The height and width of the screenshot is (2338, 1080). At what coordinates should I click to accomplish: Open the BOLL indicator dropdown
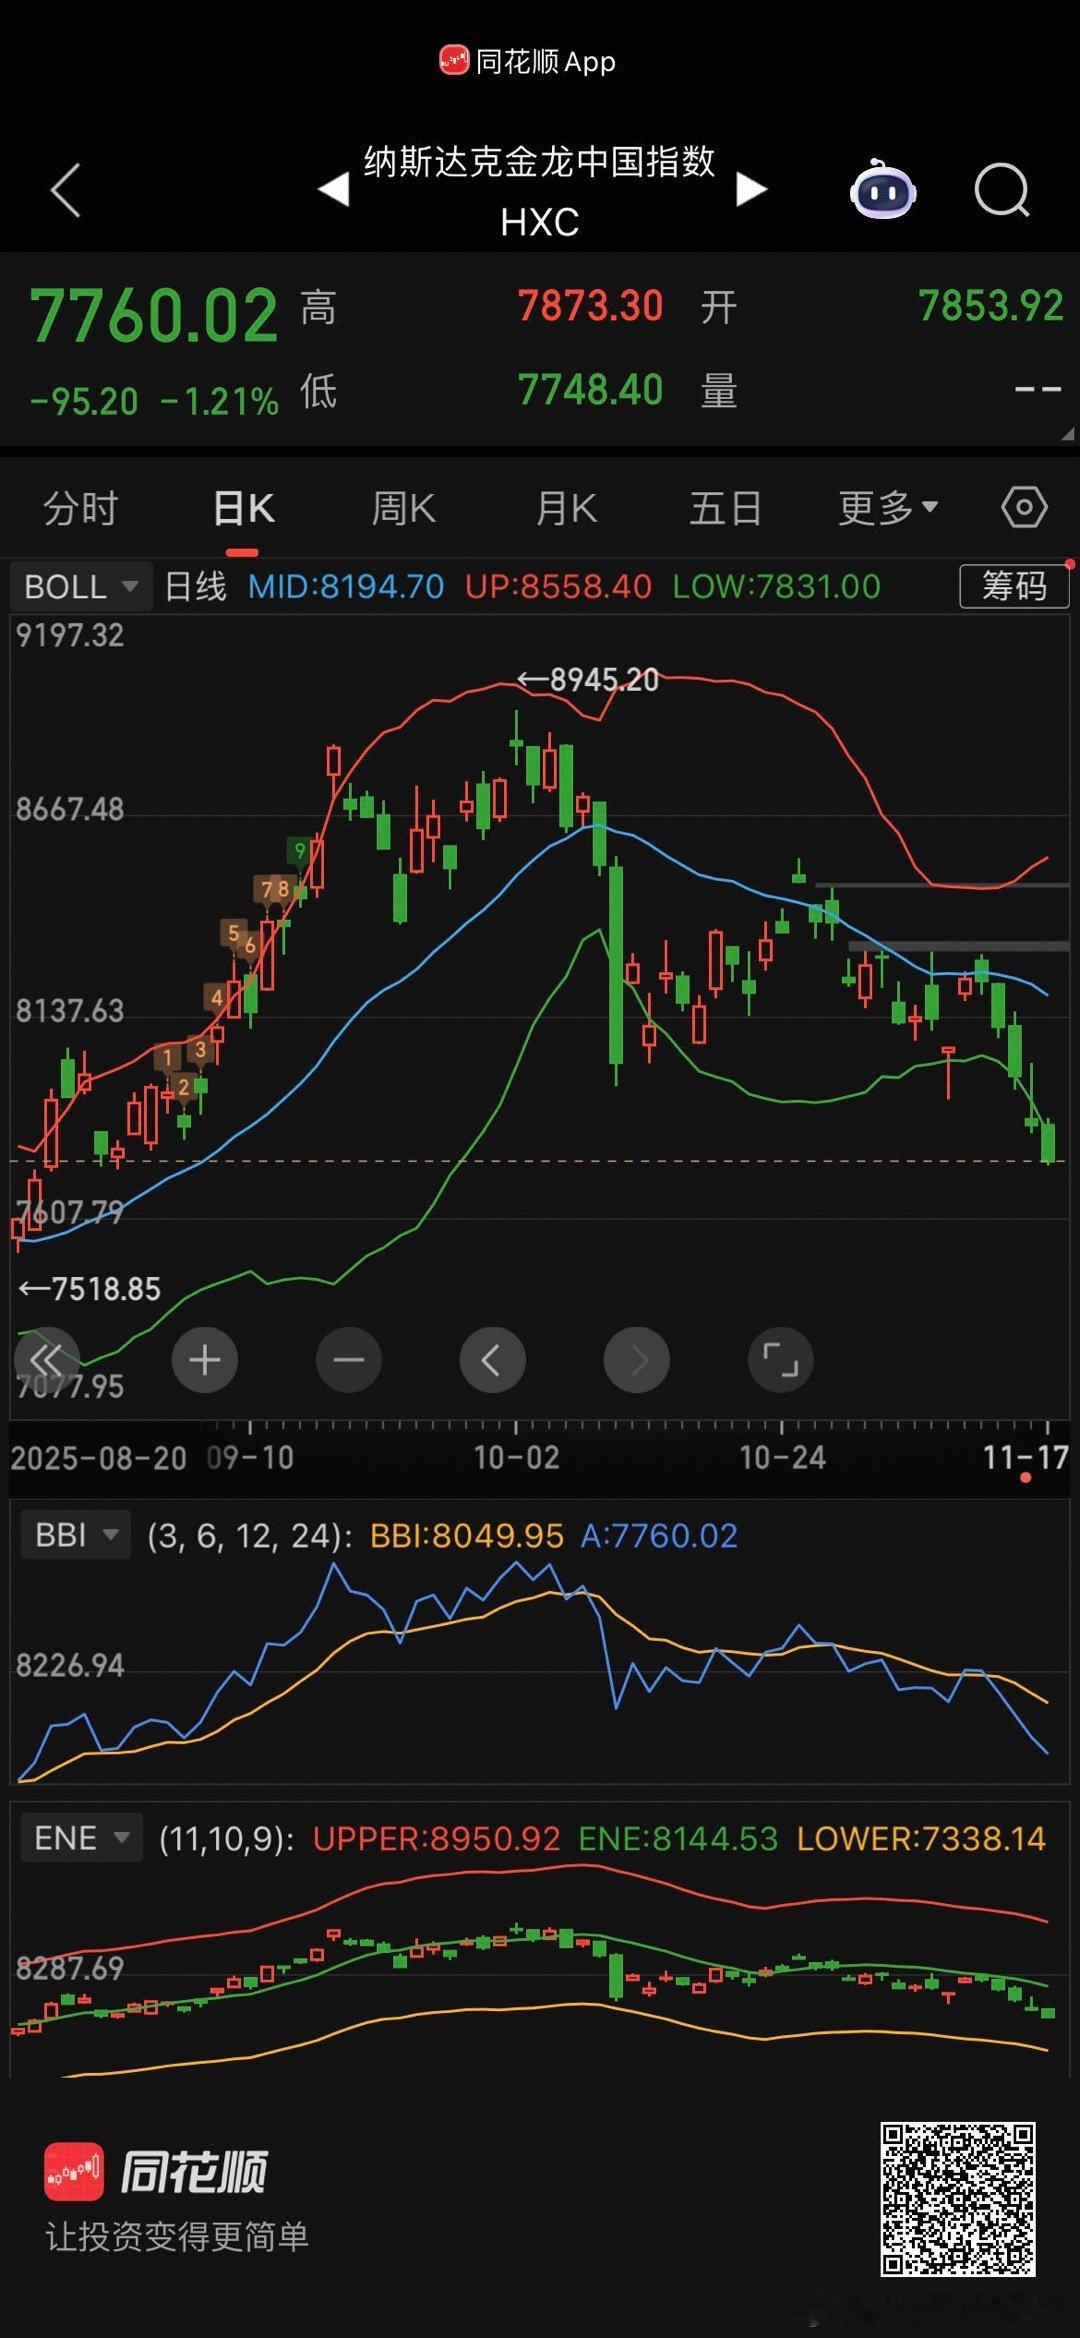pos(80,586)
